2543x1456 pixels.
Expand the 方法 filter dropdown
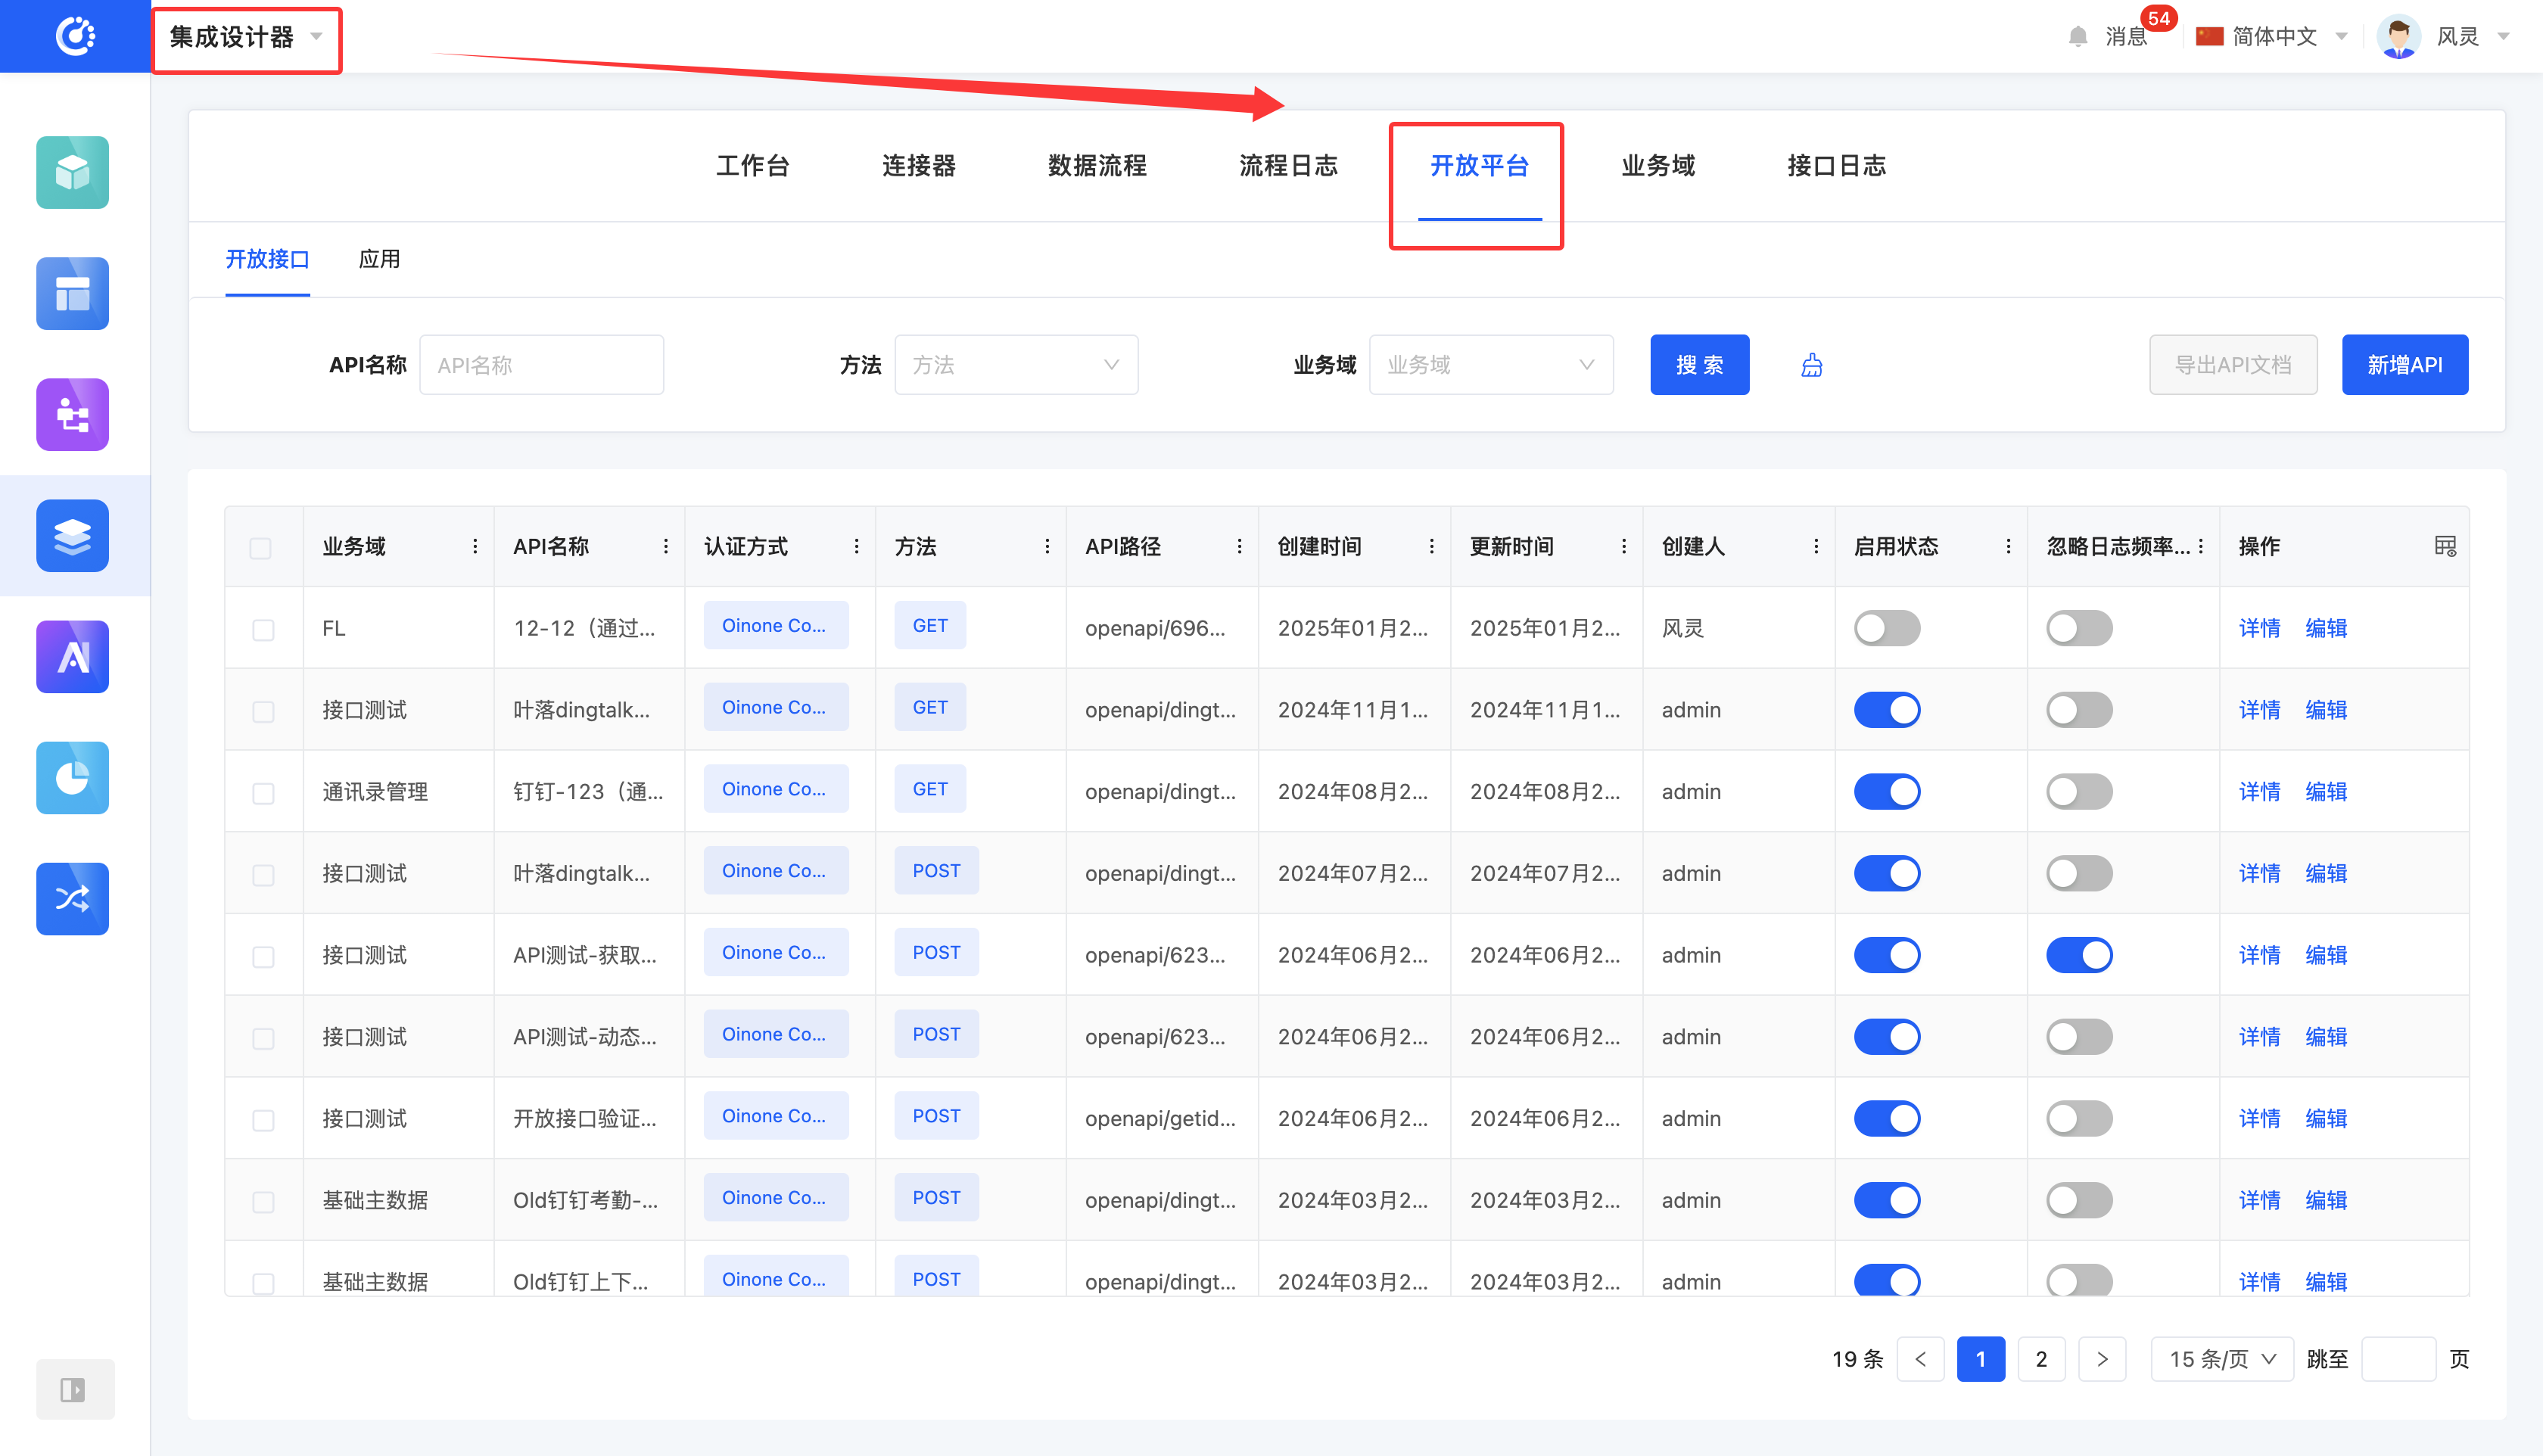coord(1015,365)
